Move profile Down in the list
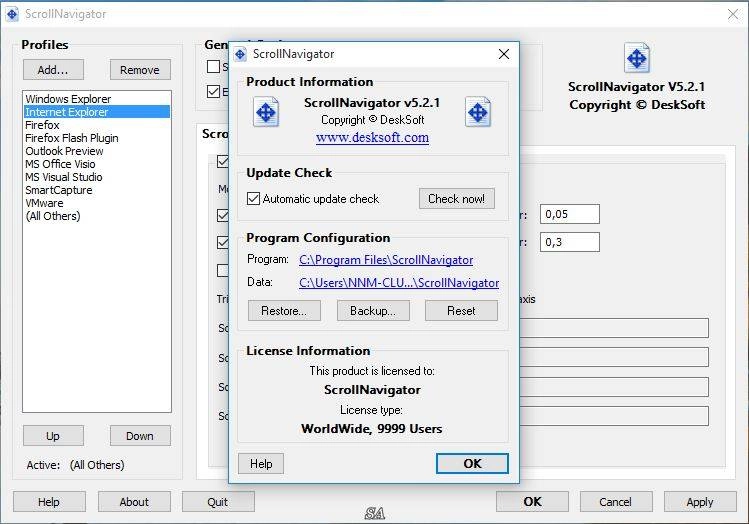749x524 pixels. (140, 436)
